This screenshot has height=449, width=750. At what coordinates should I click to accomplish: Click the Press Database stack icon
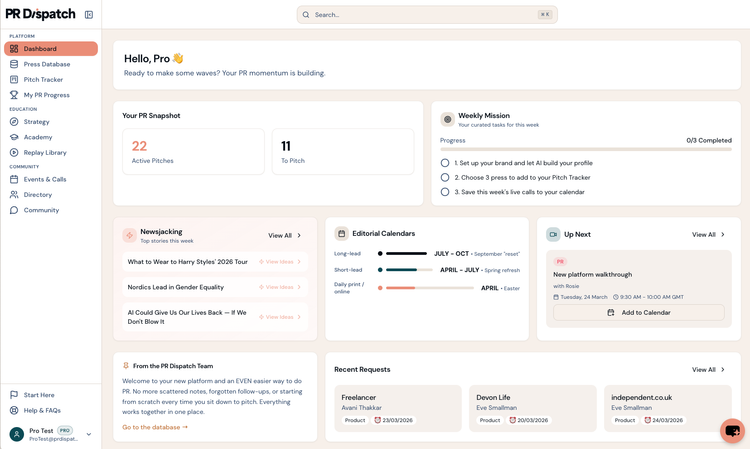[x=14, y=64]
